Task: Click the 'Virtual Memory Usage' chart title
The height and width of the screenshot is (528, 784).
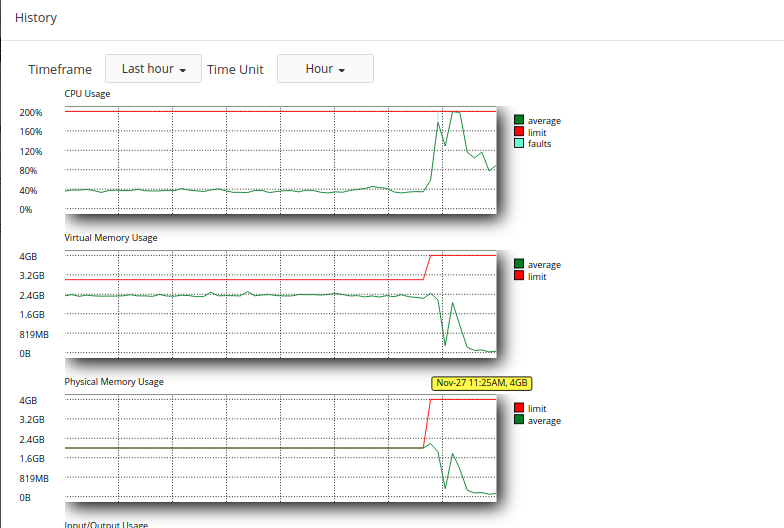Action: point(110,238)
